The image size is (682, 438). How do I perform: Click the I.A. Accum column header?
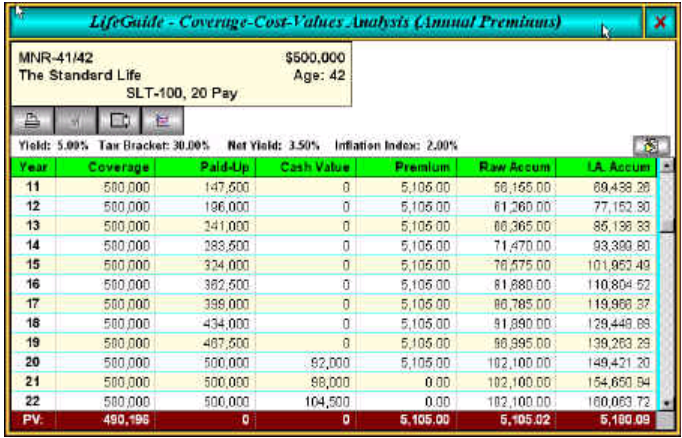pyautogui.click(x=607, y=167)
